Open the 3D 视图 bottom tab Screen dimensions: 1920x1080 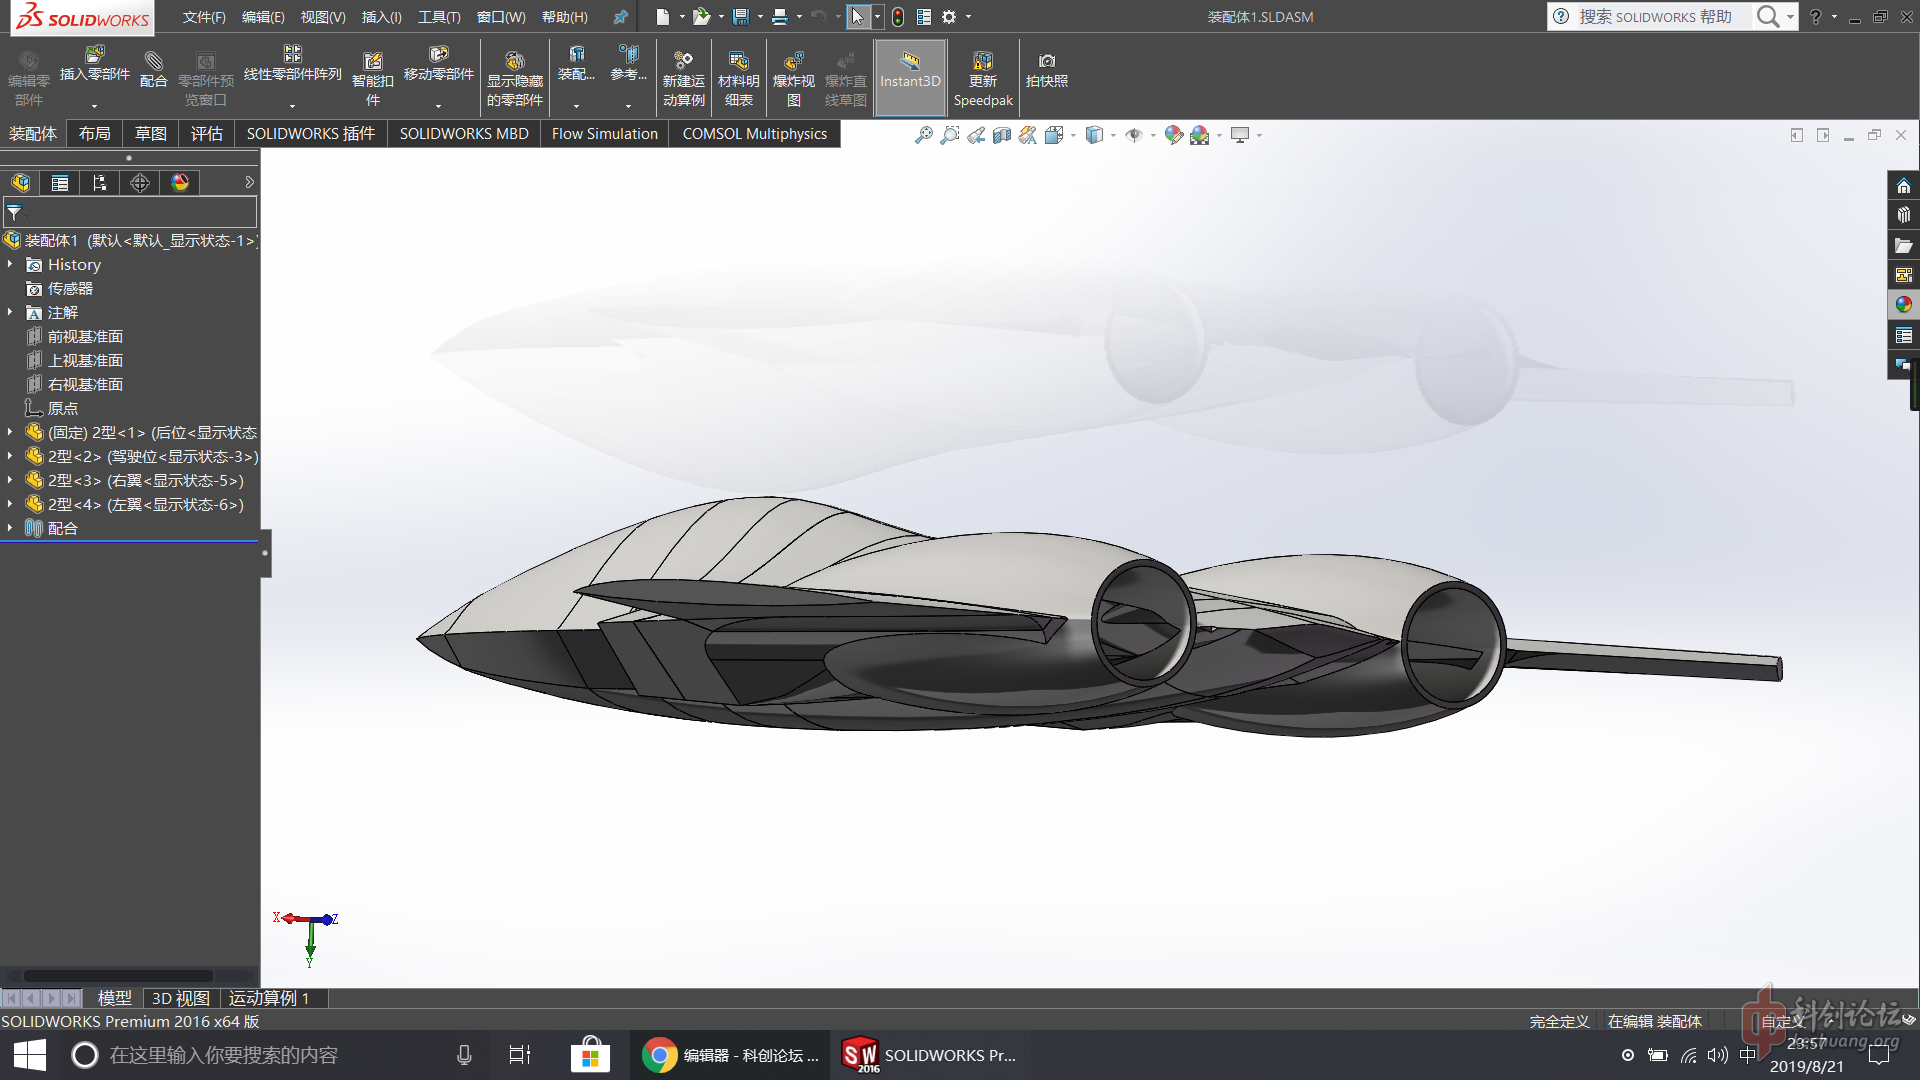tap(181, 998)
